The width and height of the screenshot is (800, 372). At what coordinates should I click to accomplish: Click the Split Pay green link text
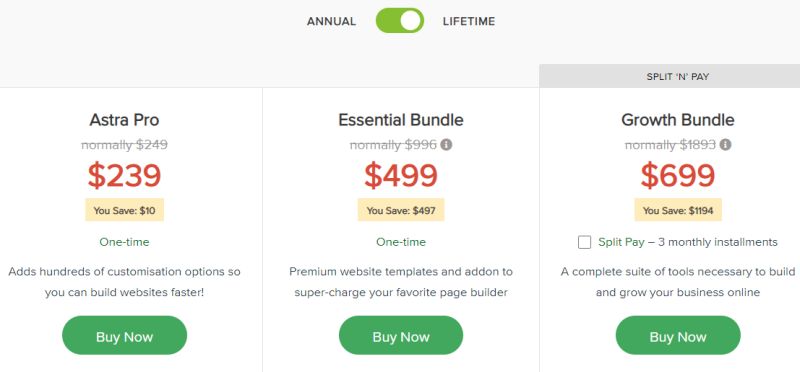click(621, 242)
